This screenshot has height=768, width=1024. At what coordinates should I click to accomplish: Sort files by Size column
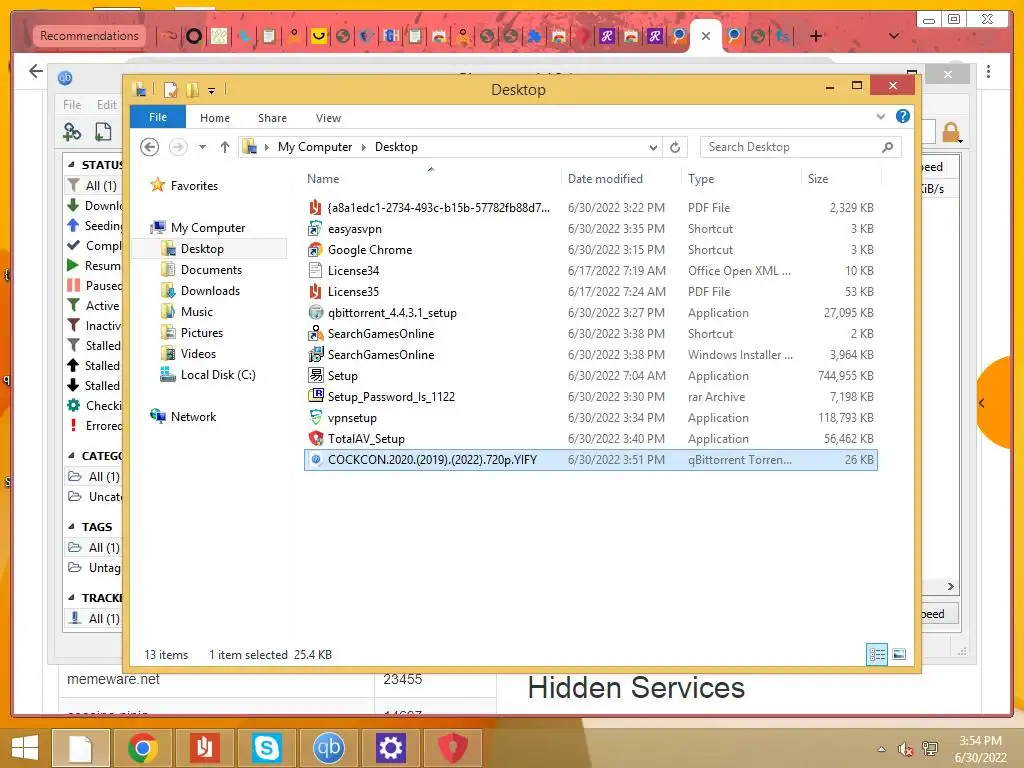point(840,178)
